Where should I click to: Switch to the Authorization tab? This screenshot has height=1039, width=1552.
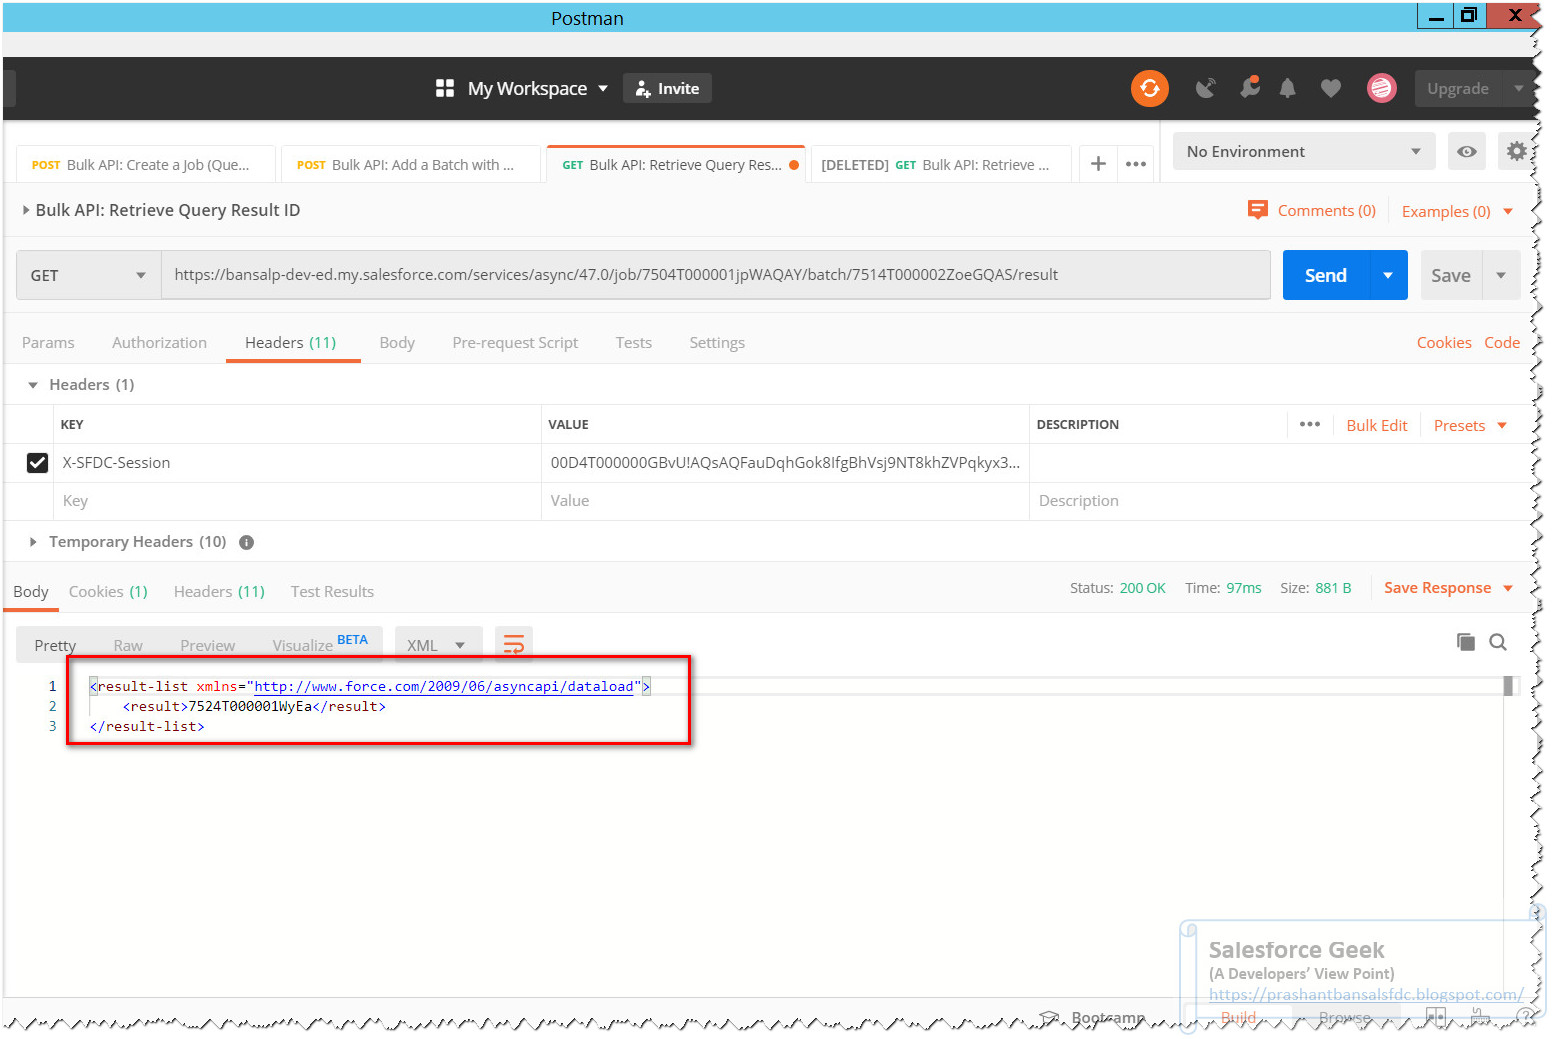point(159,342)
